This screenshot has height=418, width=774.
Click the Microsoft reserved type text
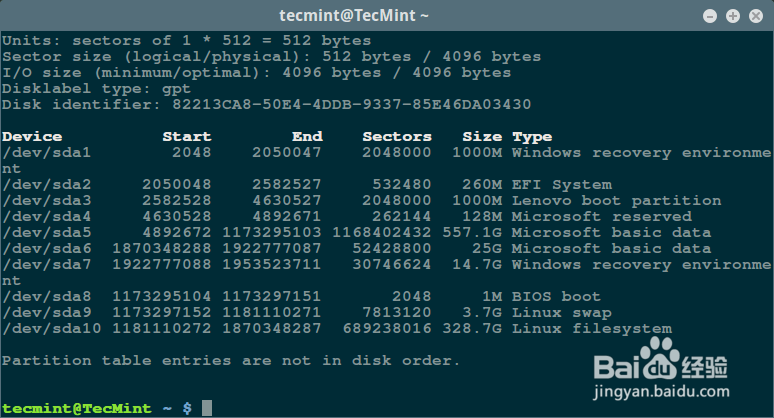(602, 217)
